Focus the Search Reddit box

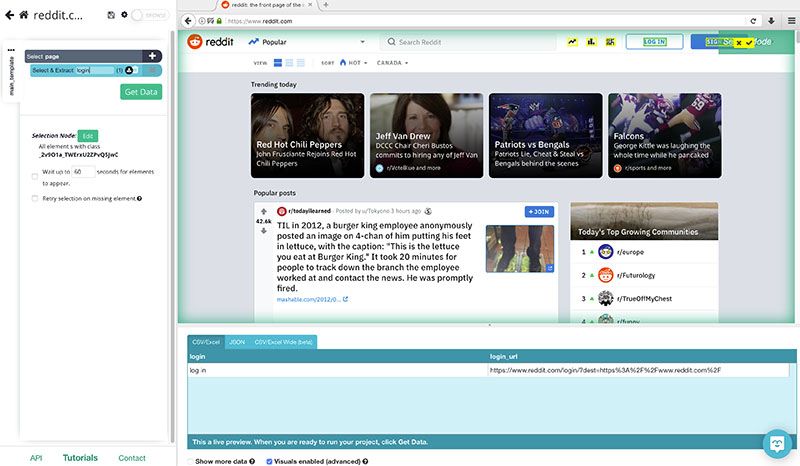tap(469, 42)
